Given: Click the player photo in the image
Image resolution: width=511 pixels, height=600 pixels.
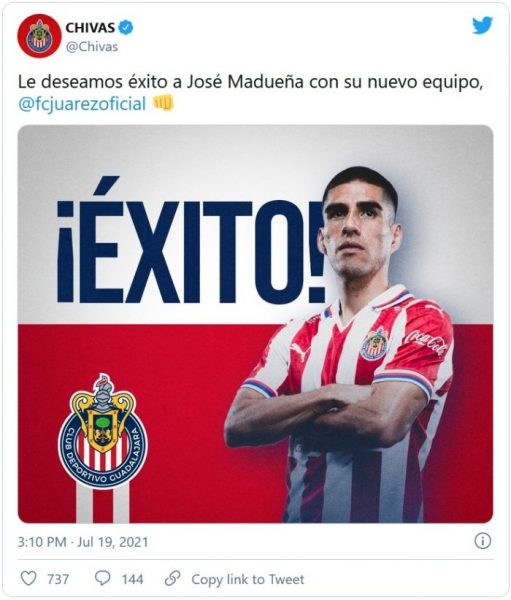Looking at the screenshot, I should pyautogui.click(x=346, y=344).
